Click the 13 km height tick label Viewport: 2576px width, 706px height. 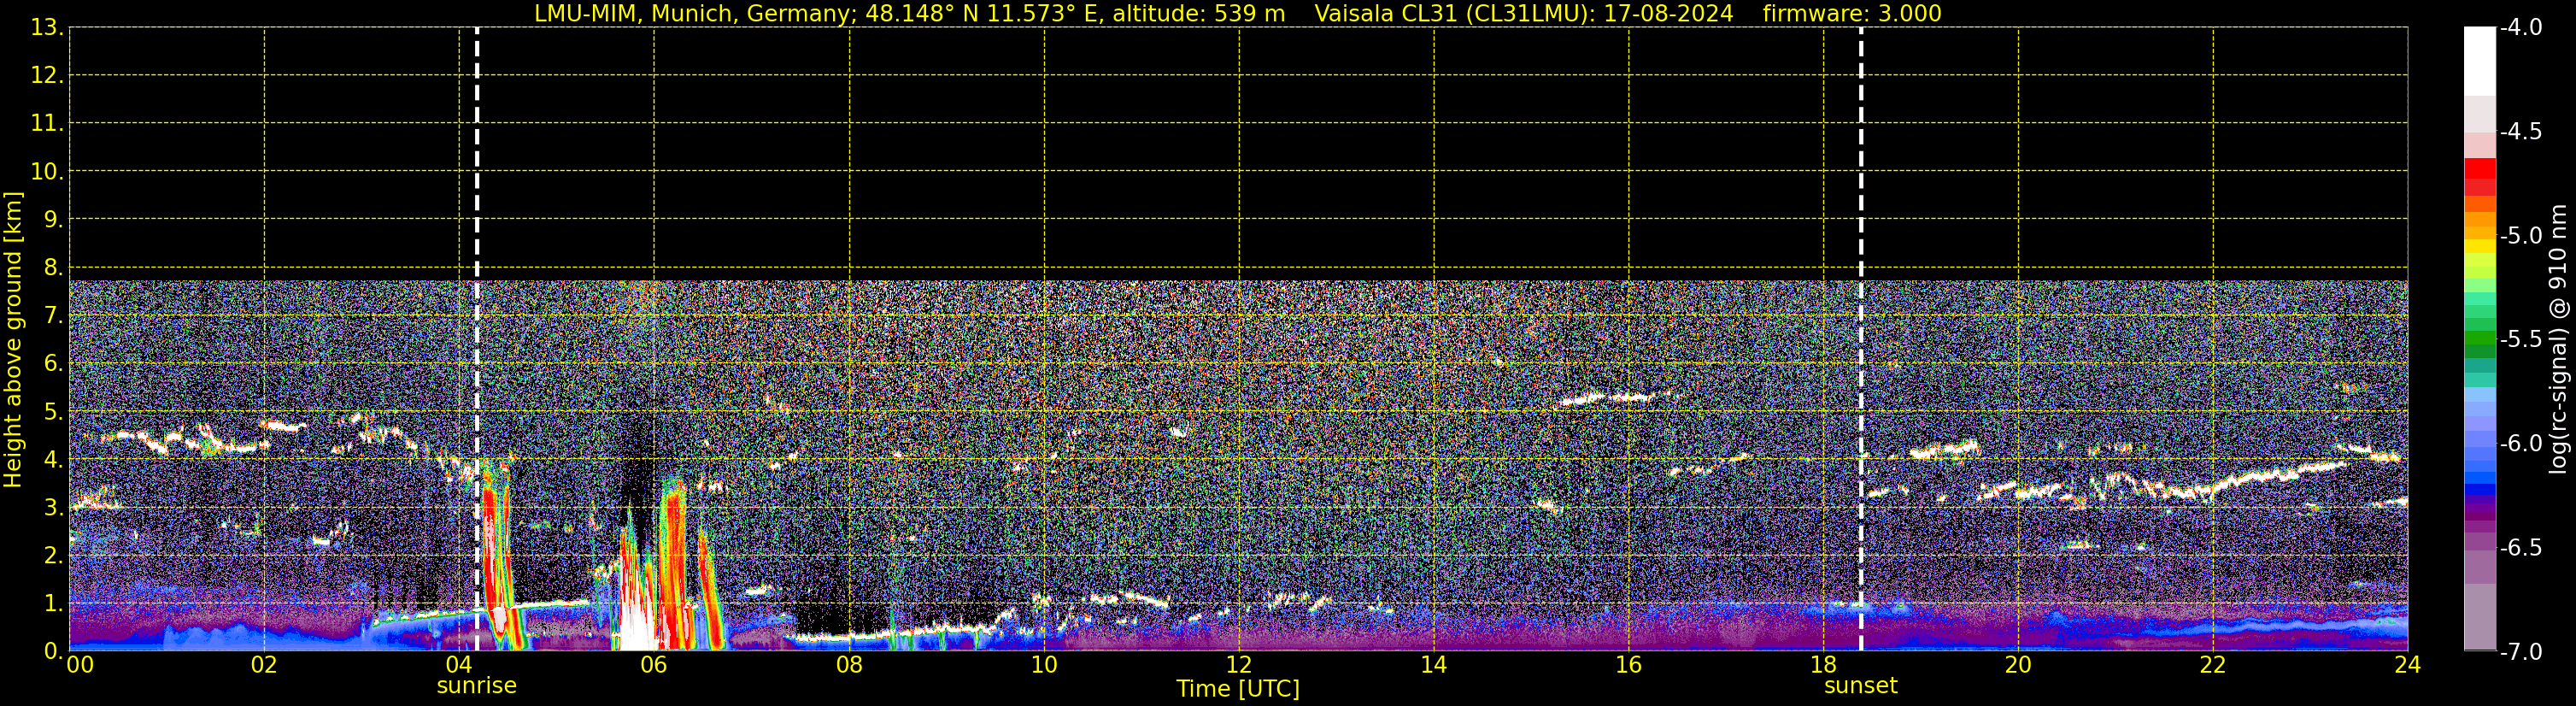point(46,28)
